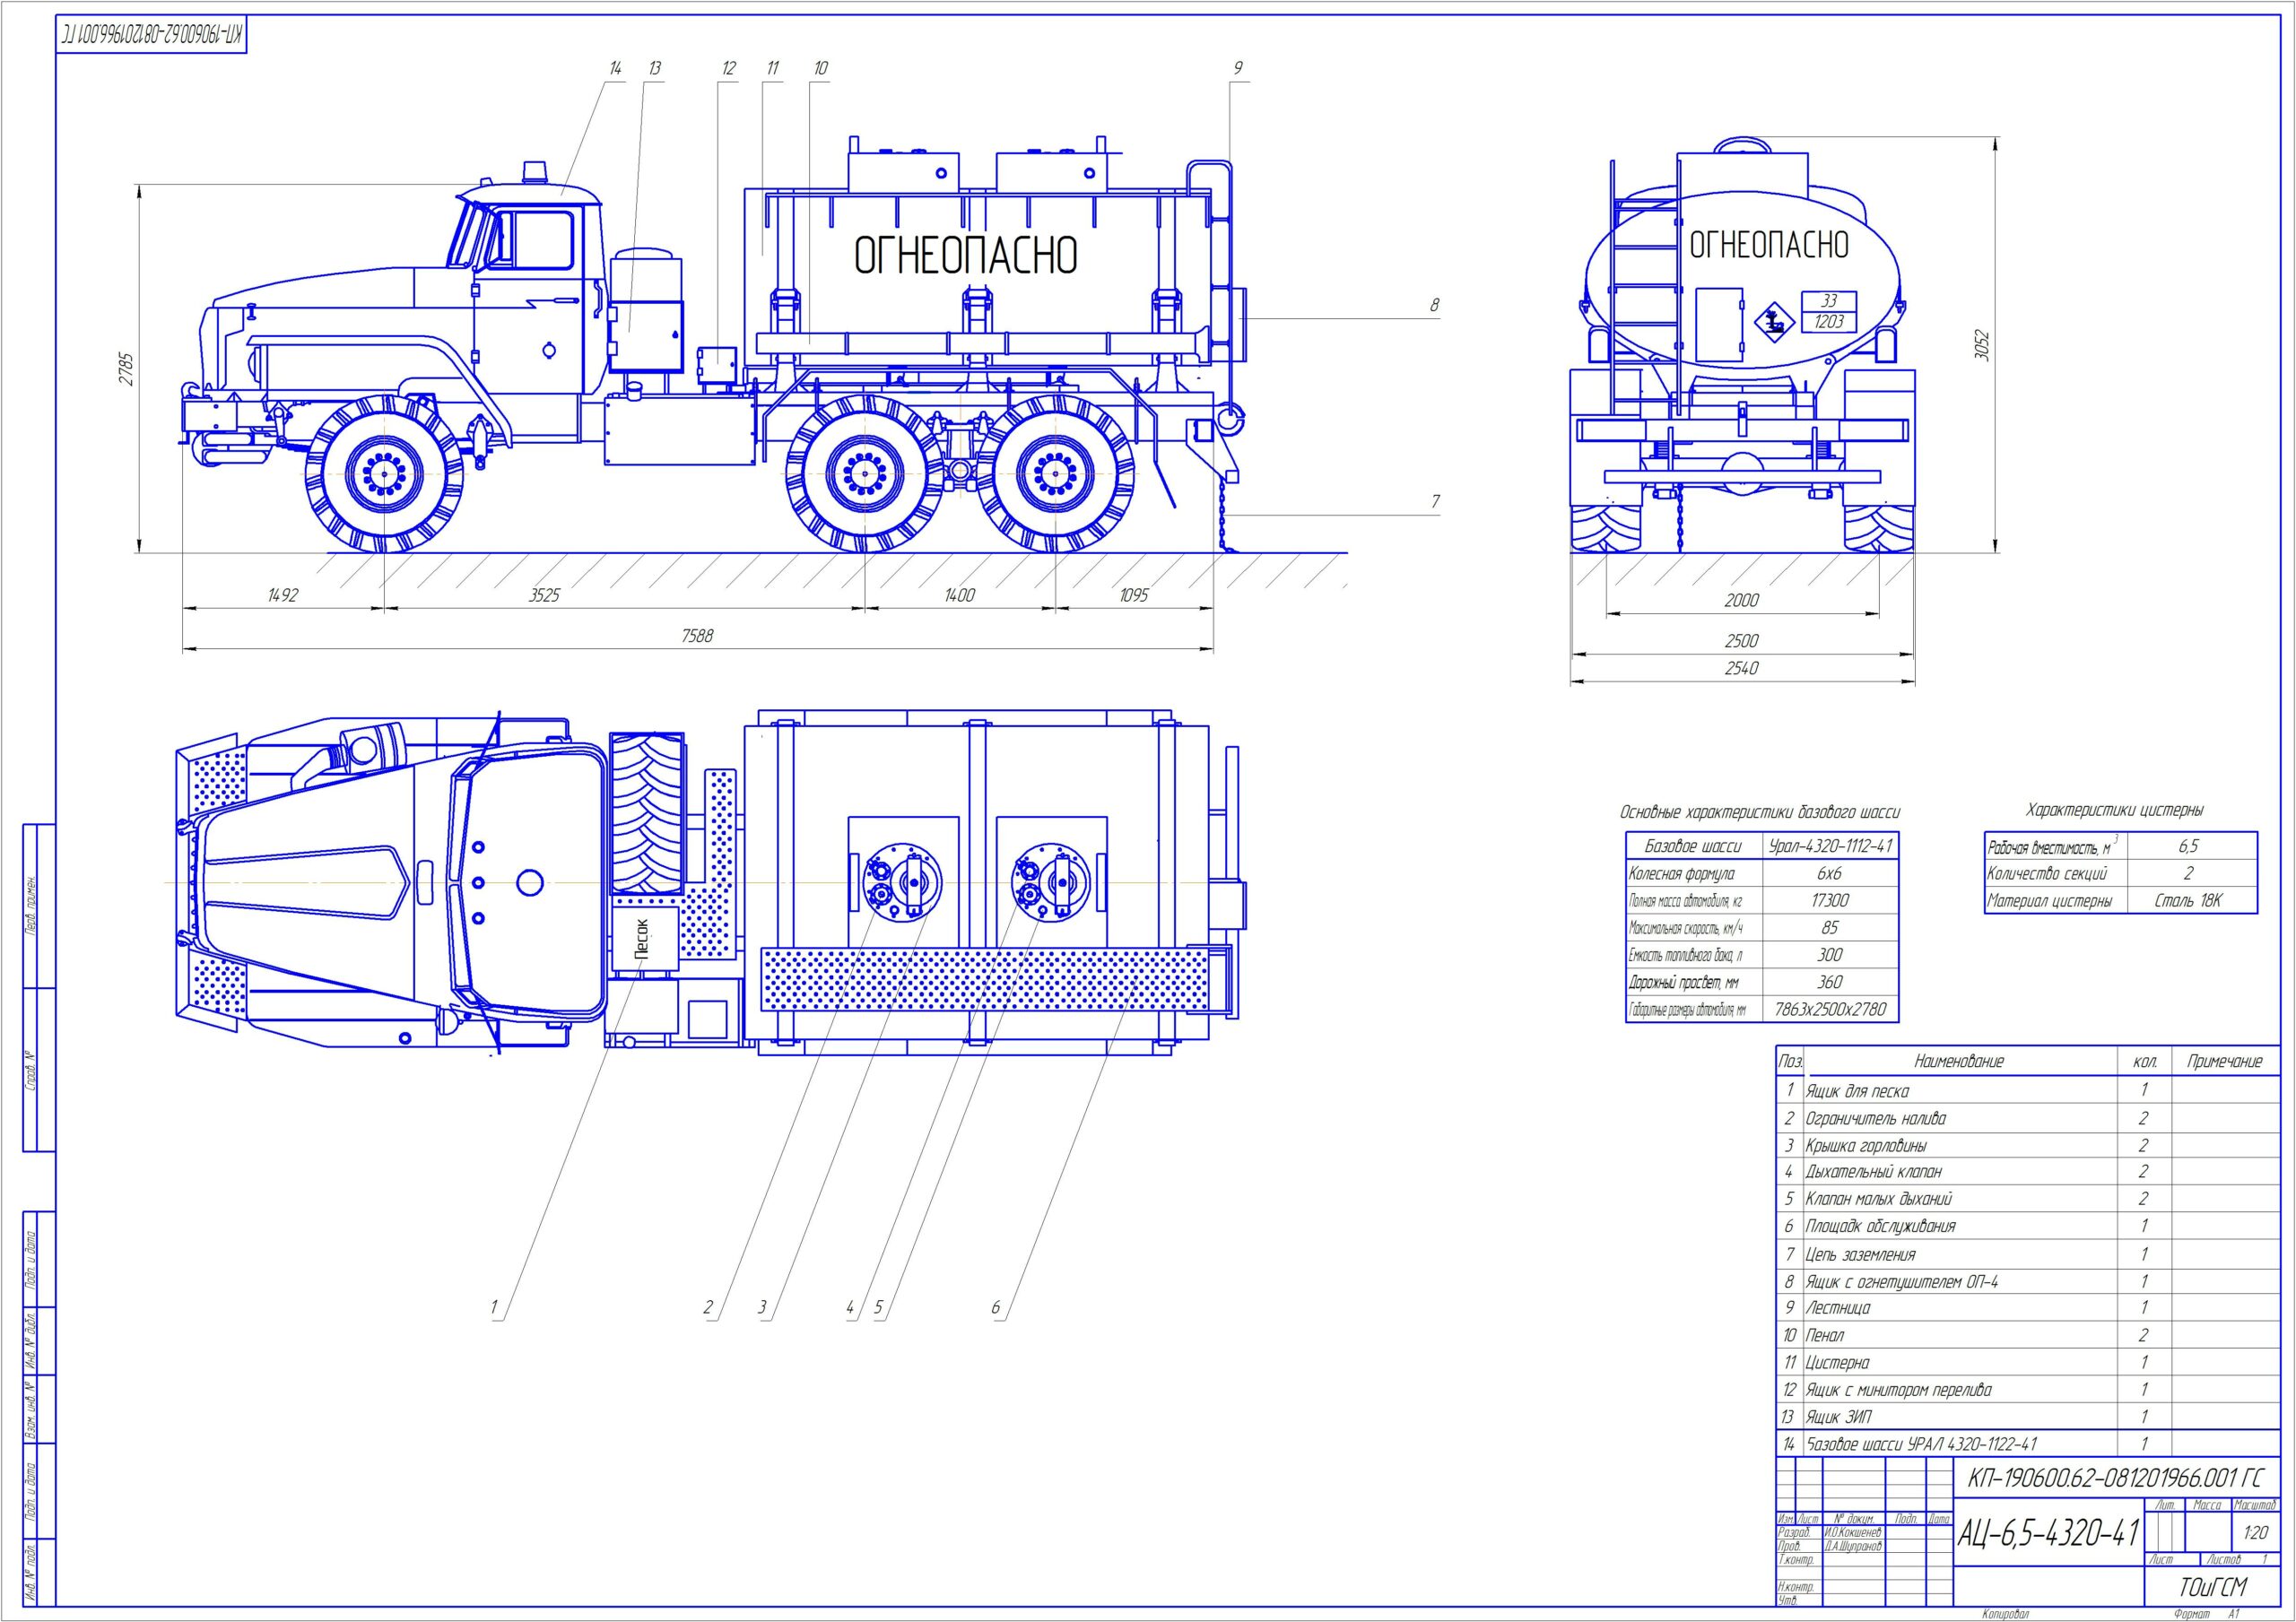Viewport: 2296px width, 1622px height.
Task: Select the 'Колесная формула' cell
Action: click(1693, 874)
